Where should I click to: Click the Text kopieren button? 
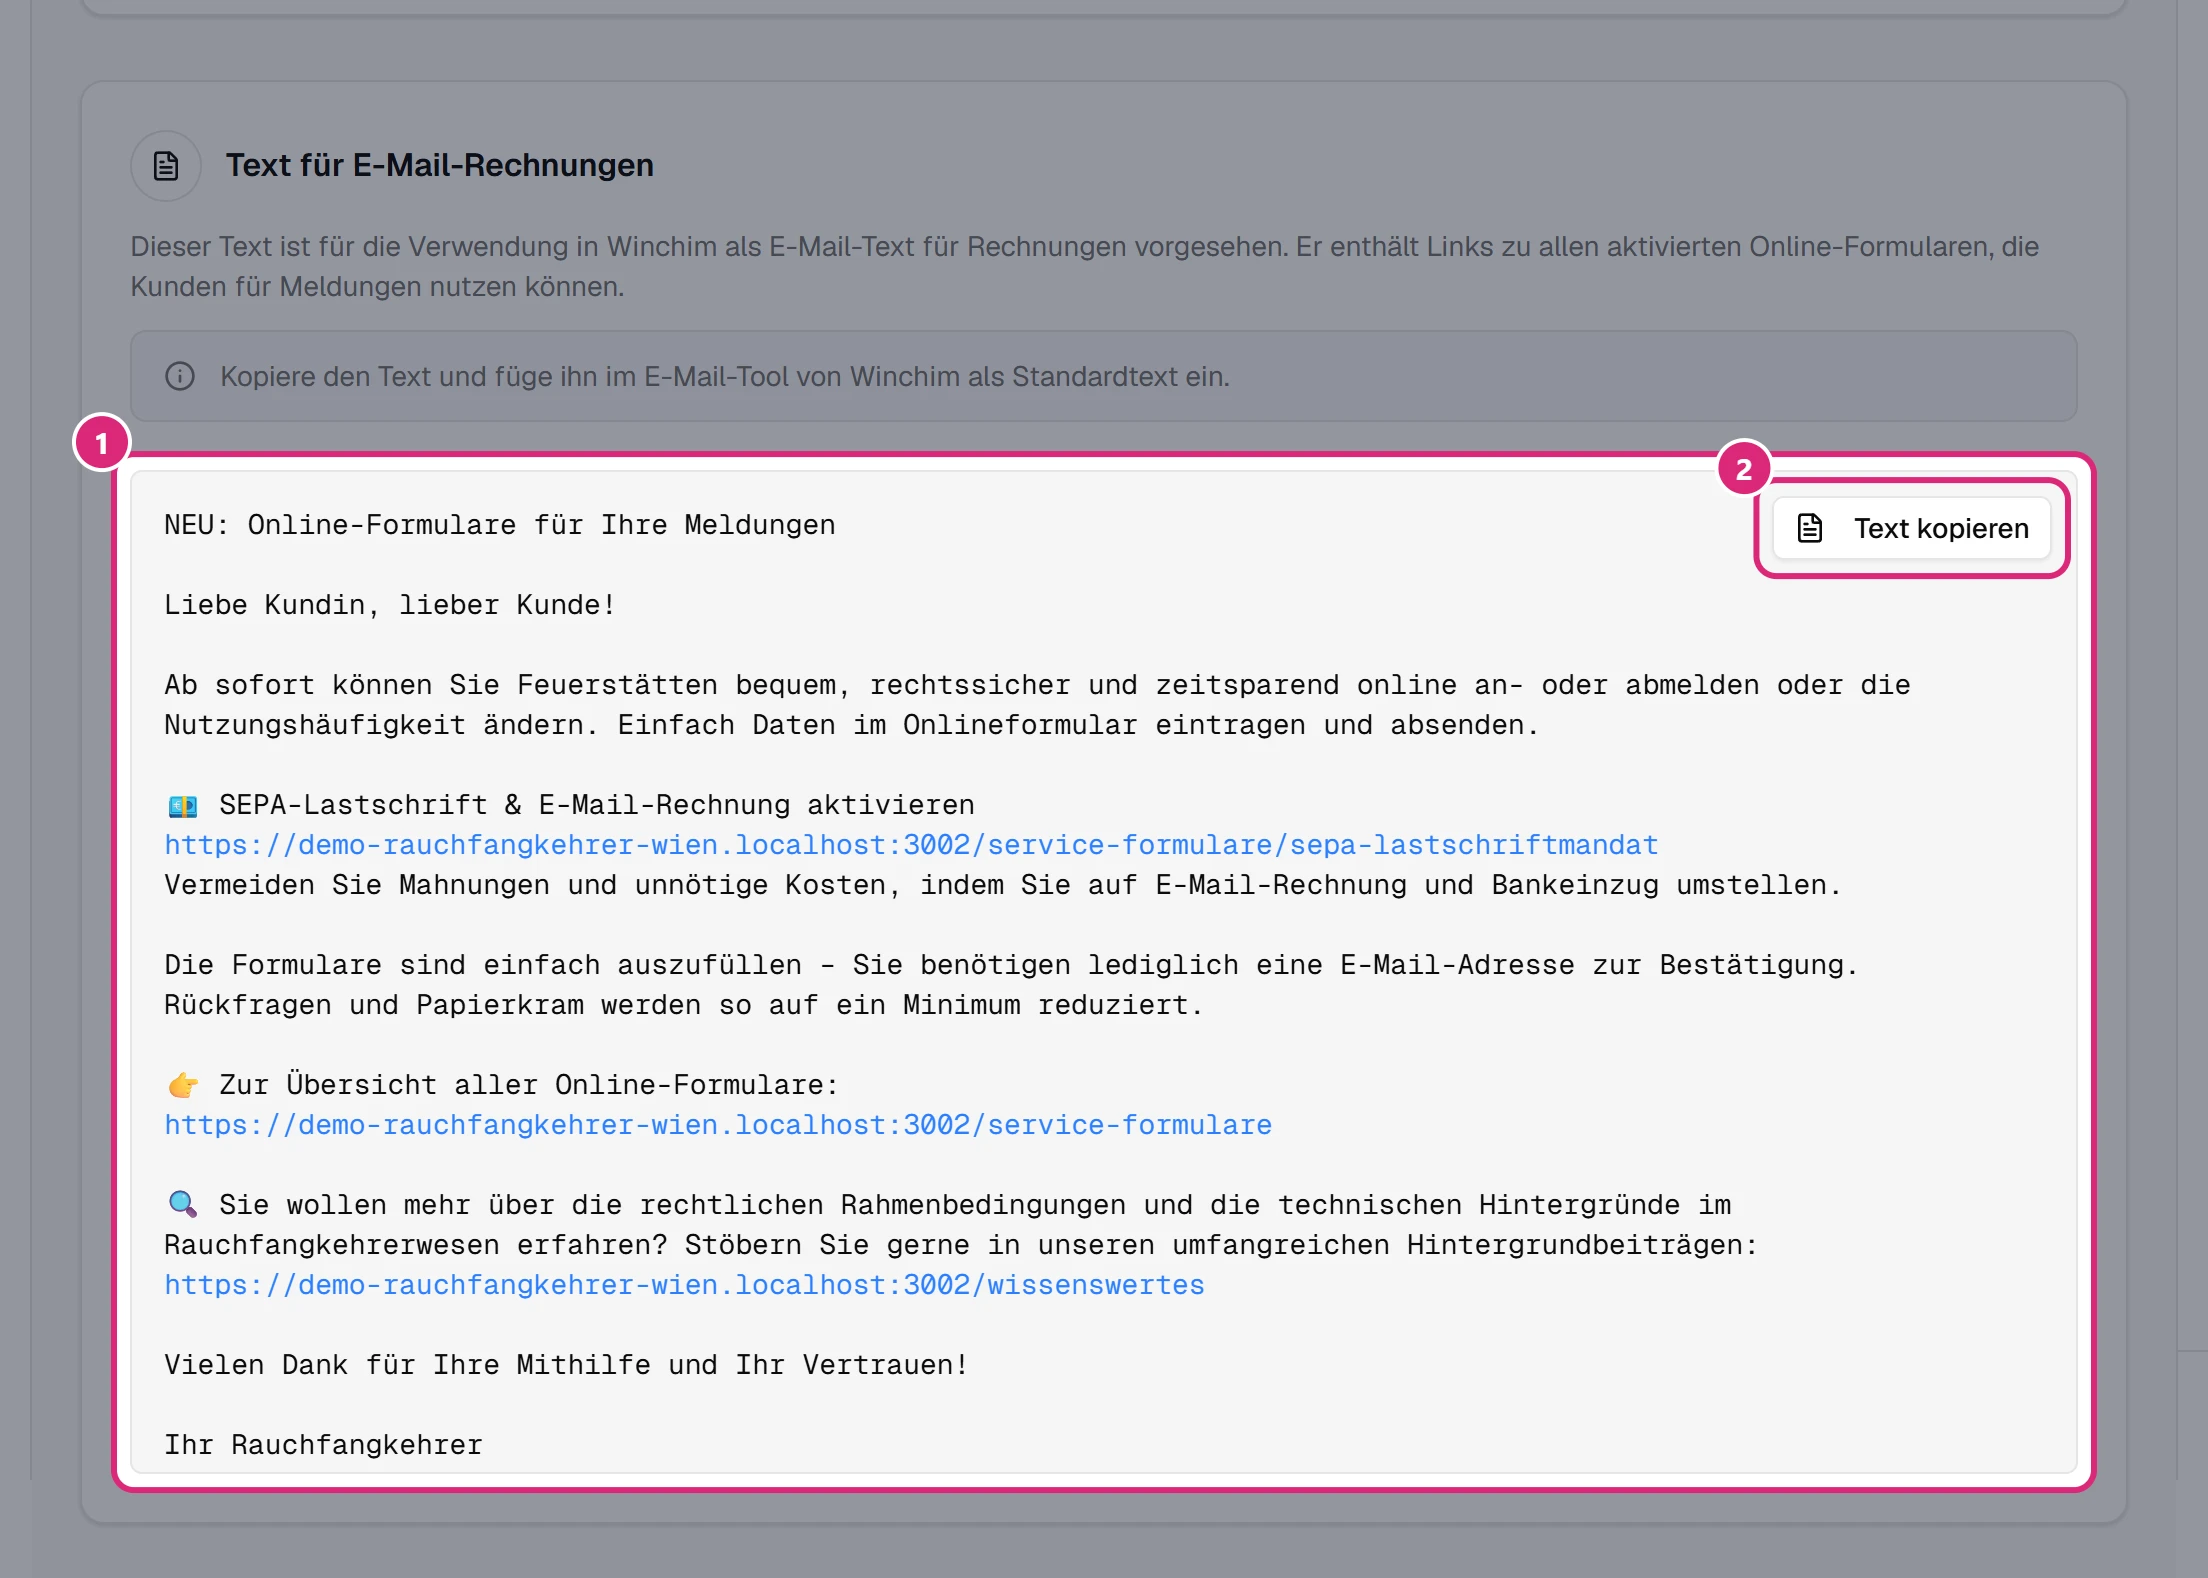click(x=1911, y=528)
